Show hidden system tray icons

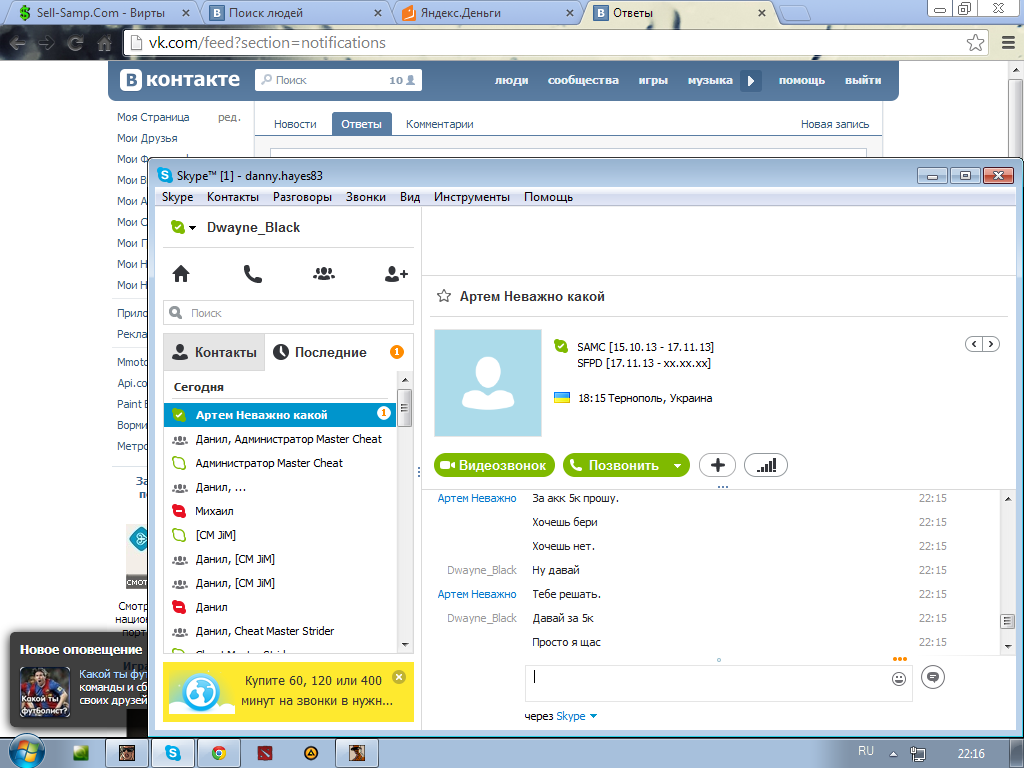pyautogui.click(x=893, y=754)
